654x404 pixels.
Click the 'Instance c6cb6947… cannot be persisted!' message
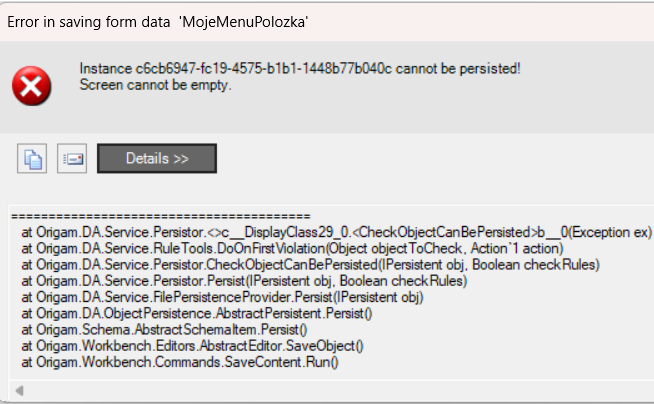click(x=300, y=68)
